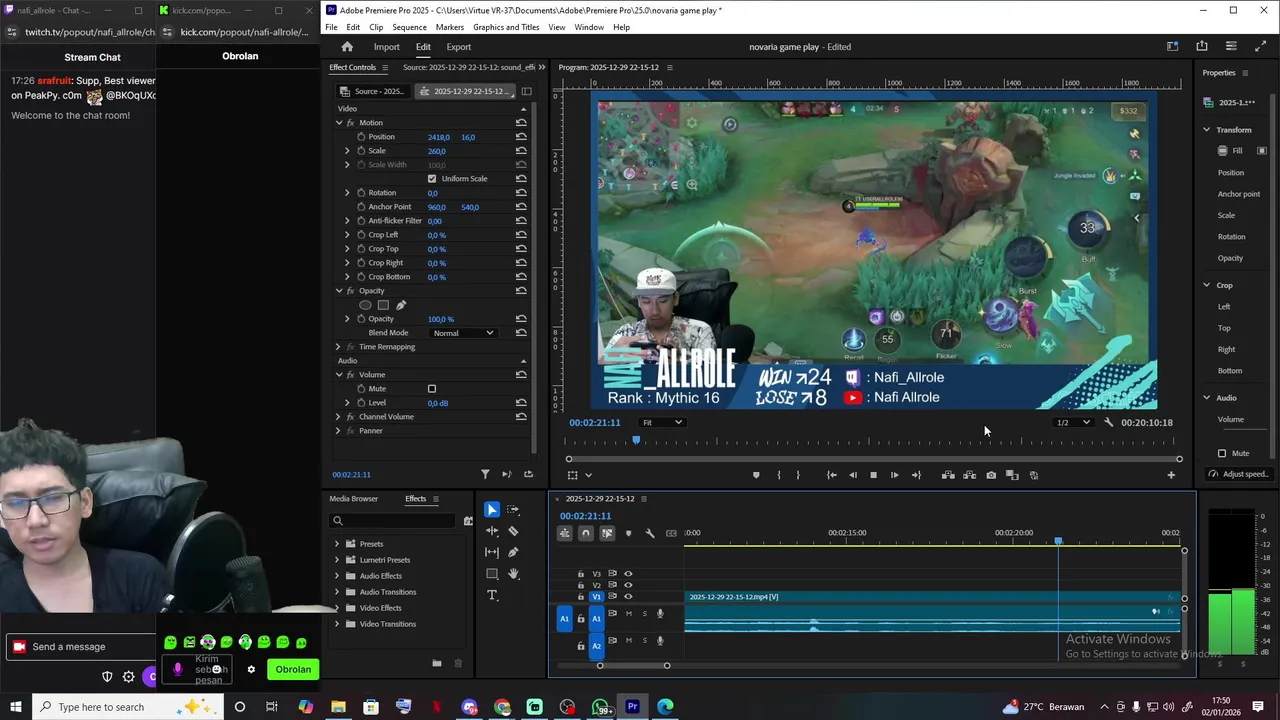
Task: Toggle Snap in Timeline magnet
Action: click(x=586, y=533)
